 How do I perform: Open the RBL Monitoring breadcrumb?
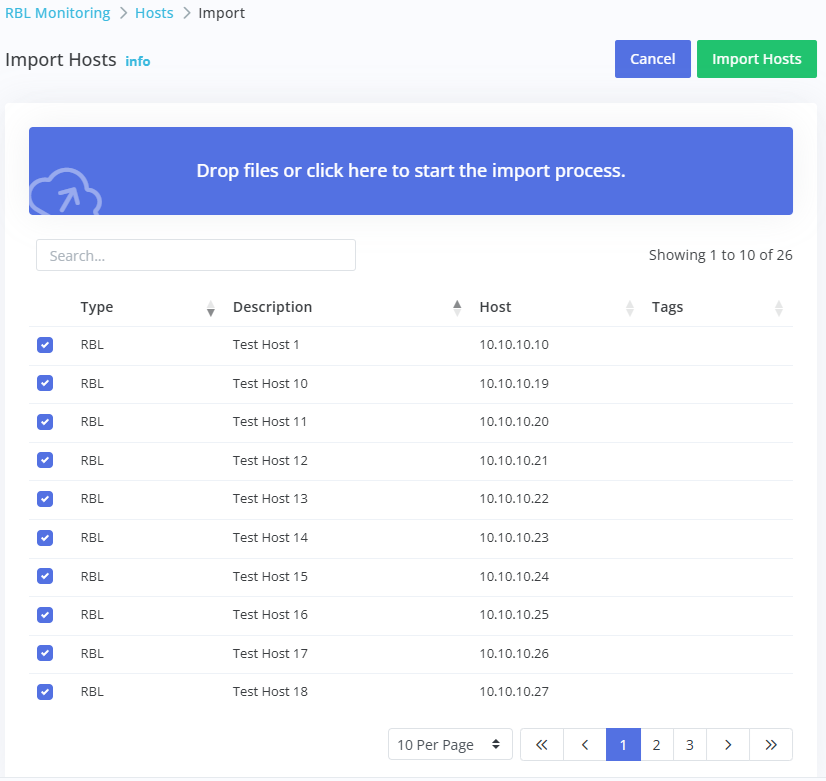point(58,13)
